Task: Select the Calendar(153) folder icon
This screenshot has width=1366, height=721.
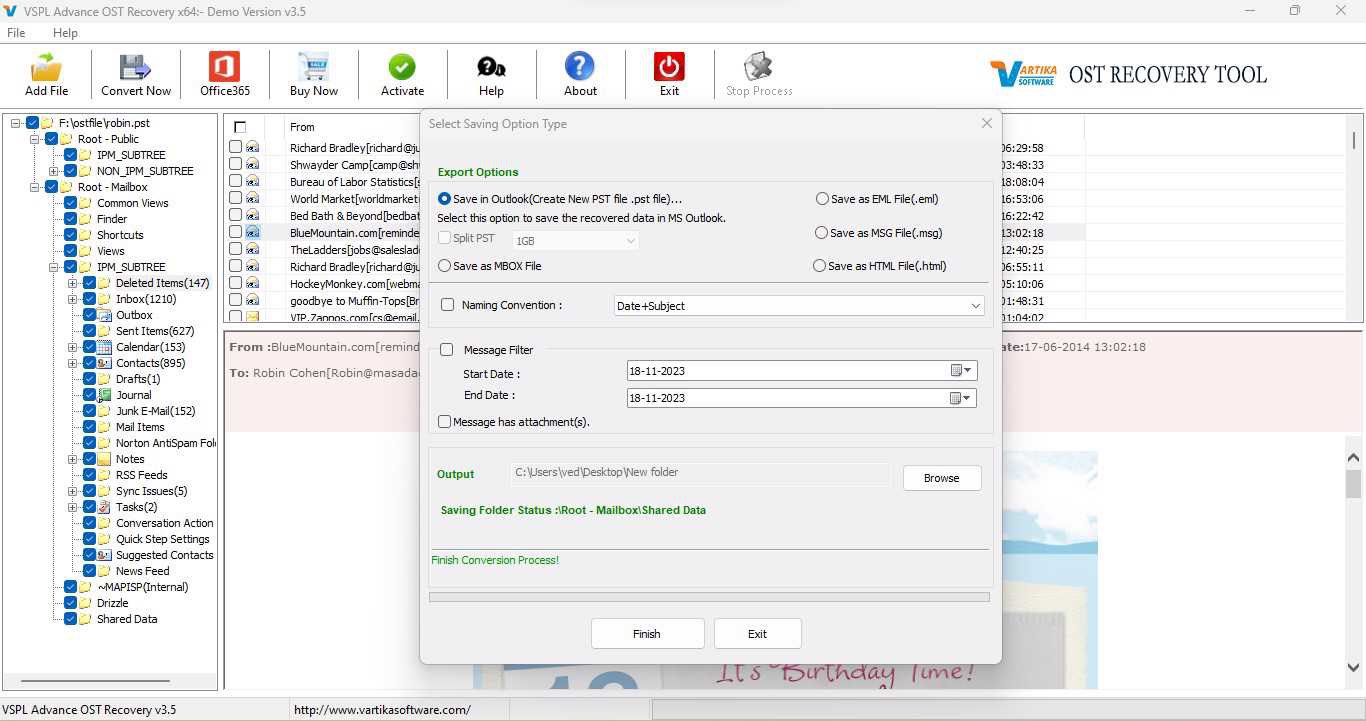Action: click(104, 347)
